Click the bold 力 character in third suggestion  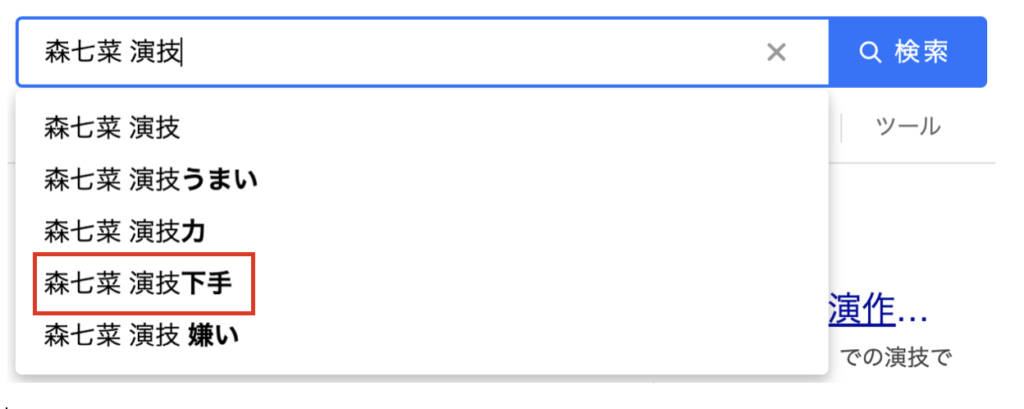coord(193,231)
